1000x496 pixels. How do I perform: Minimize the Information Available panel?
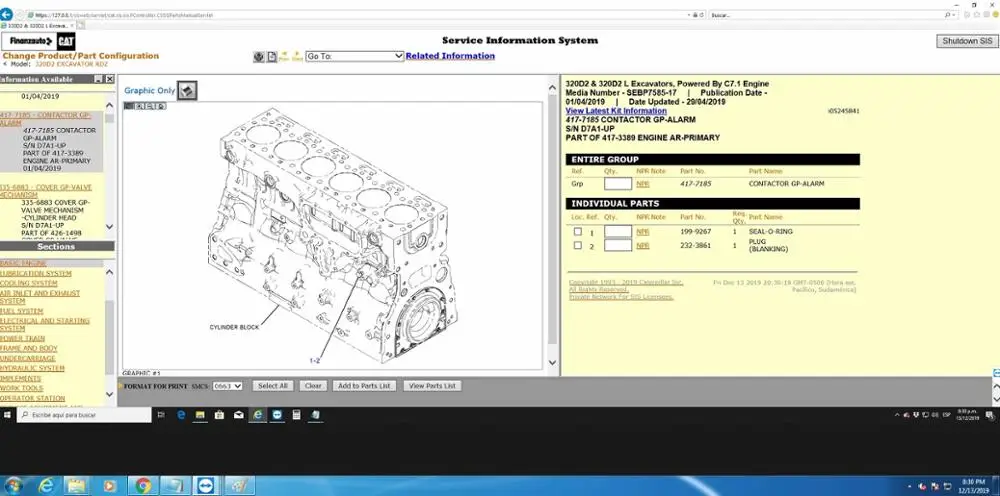(x=98, y=79)
